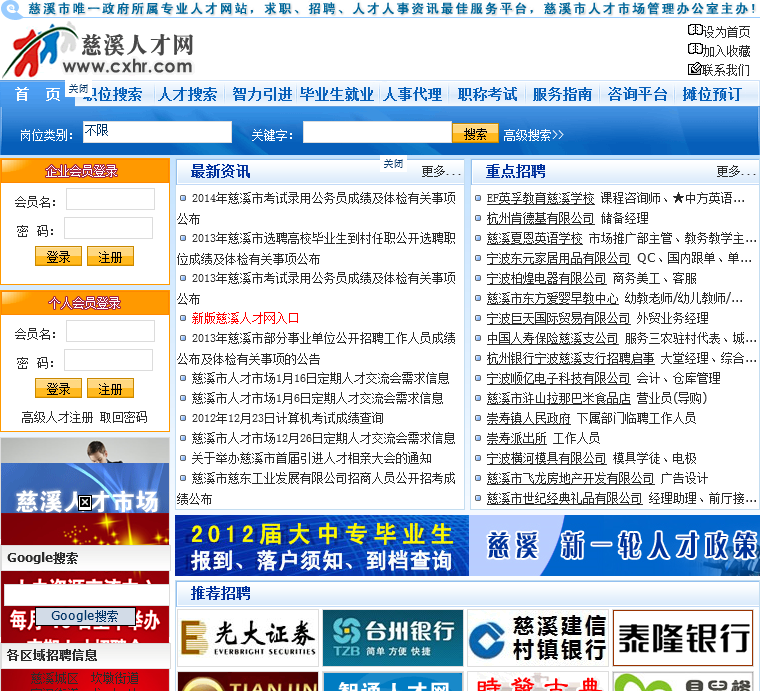Open 慈溪夏恩英语学校 company link
This screenshot has width=760, height=691.
pos(535,238)
